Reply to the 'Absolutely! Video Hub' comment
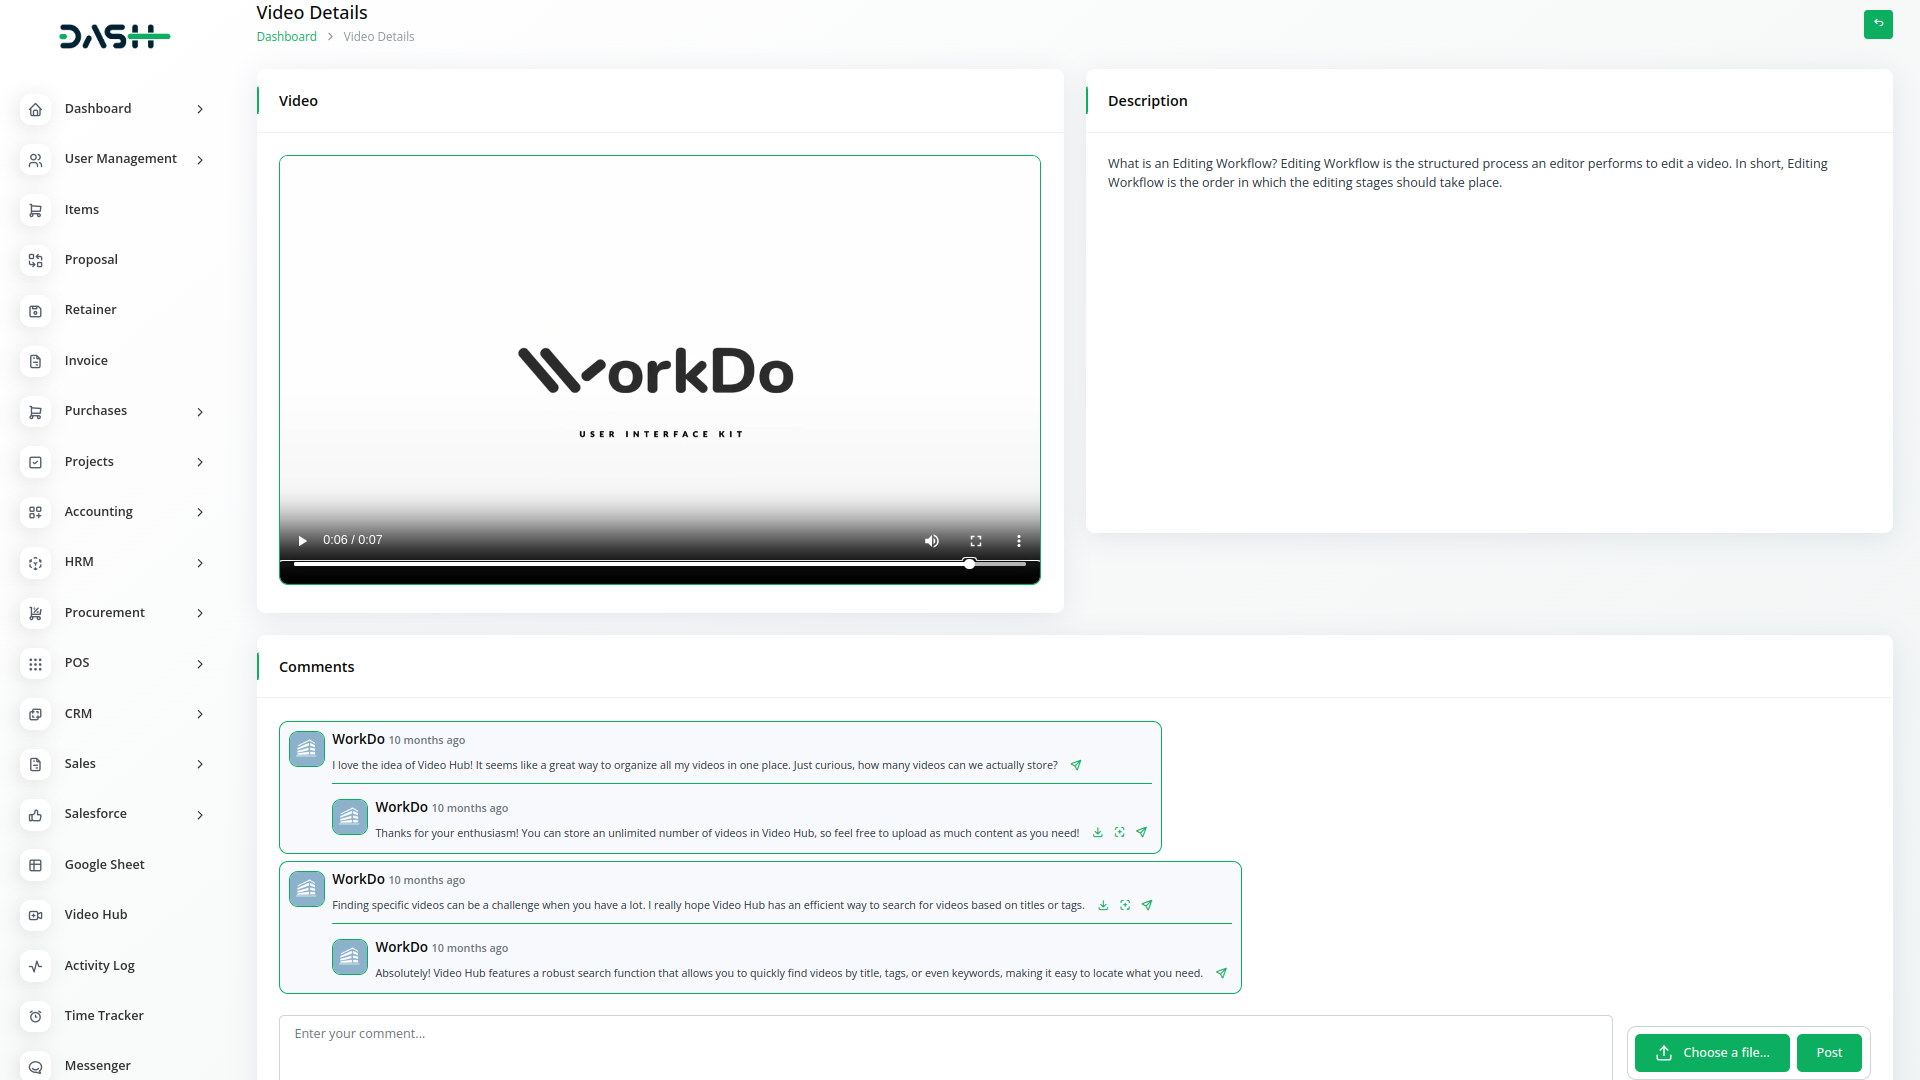 (1221, 973)
